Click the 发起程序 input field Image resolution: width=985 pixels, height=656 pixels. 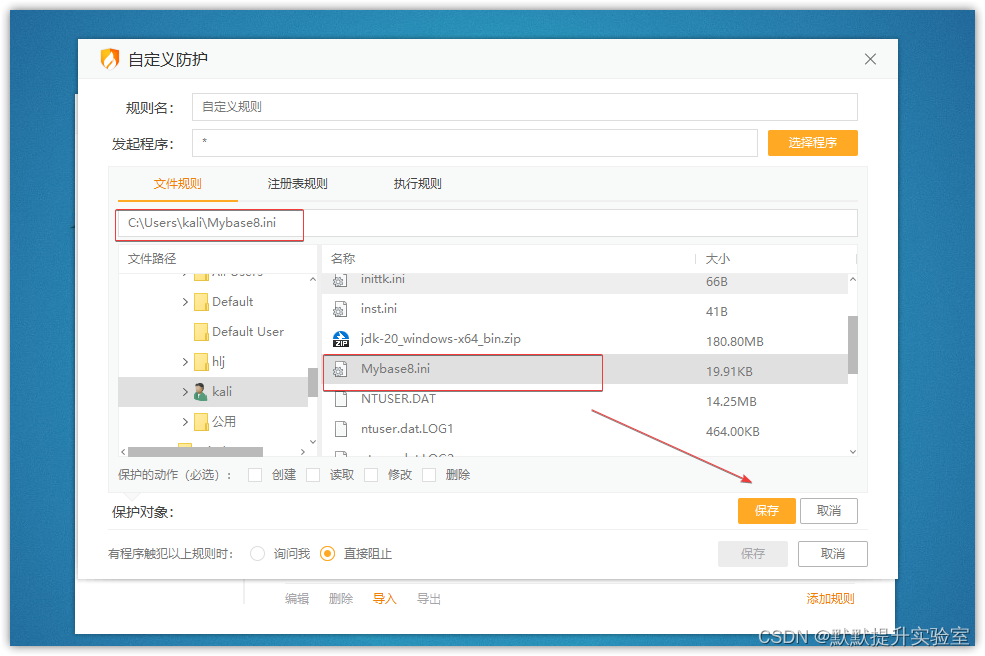click(x=475, y=143)
